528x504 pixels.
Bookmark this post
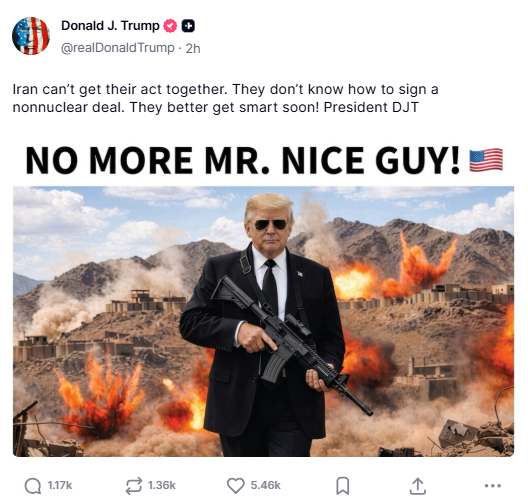(343, 486)
